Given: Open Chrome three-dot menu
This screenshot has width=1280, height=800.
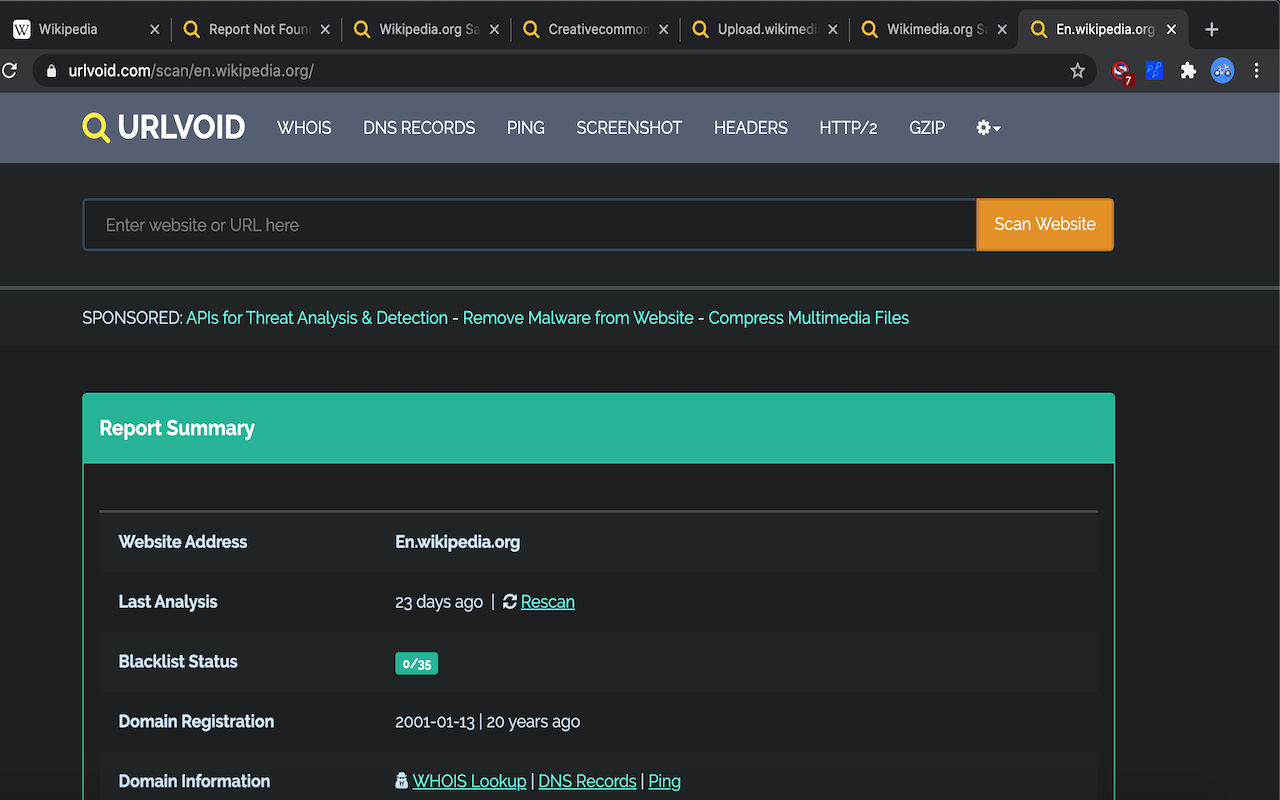Looking at the screenshot, I should (x=1257, y=71).
